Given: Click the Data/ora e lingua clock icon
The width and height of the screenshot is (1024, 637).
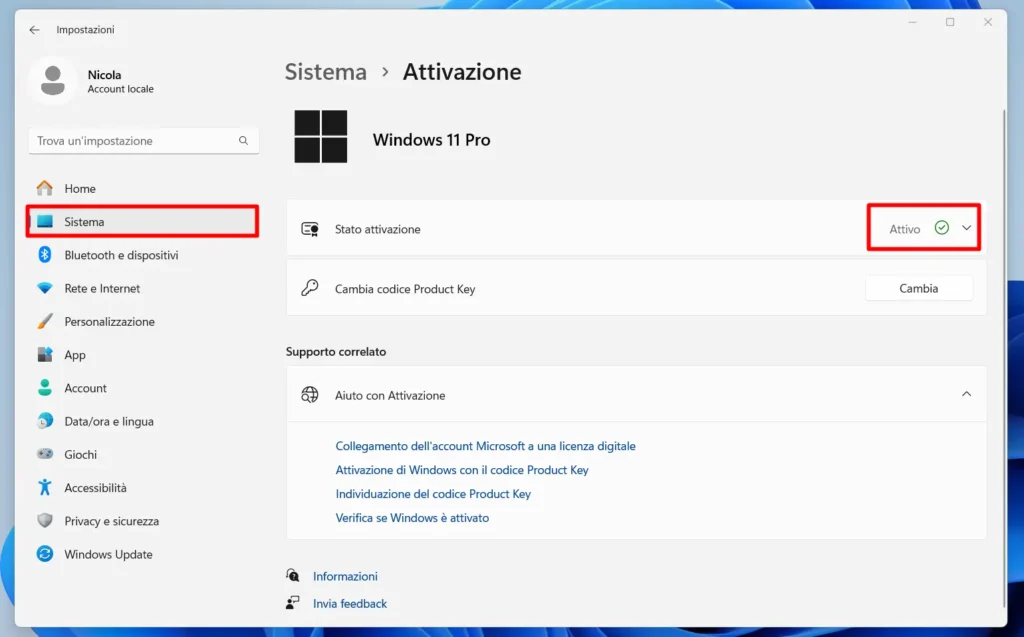Looking at the screenshot, I should point(44,421).
